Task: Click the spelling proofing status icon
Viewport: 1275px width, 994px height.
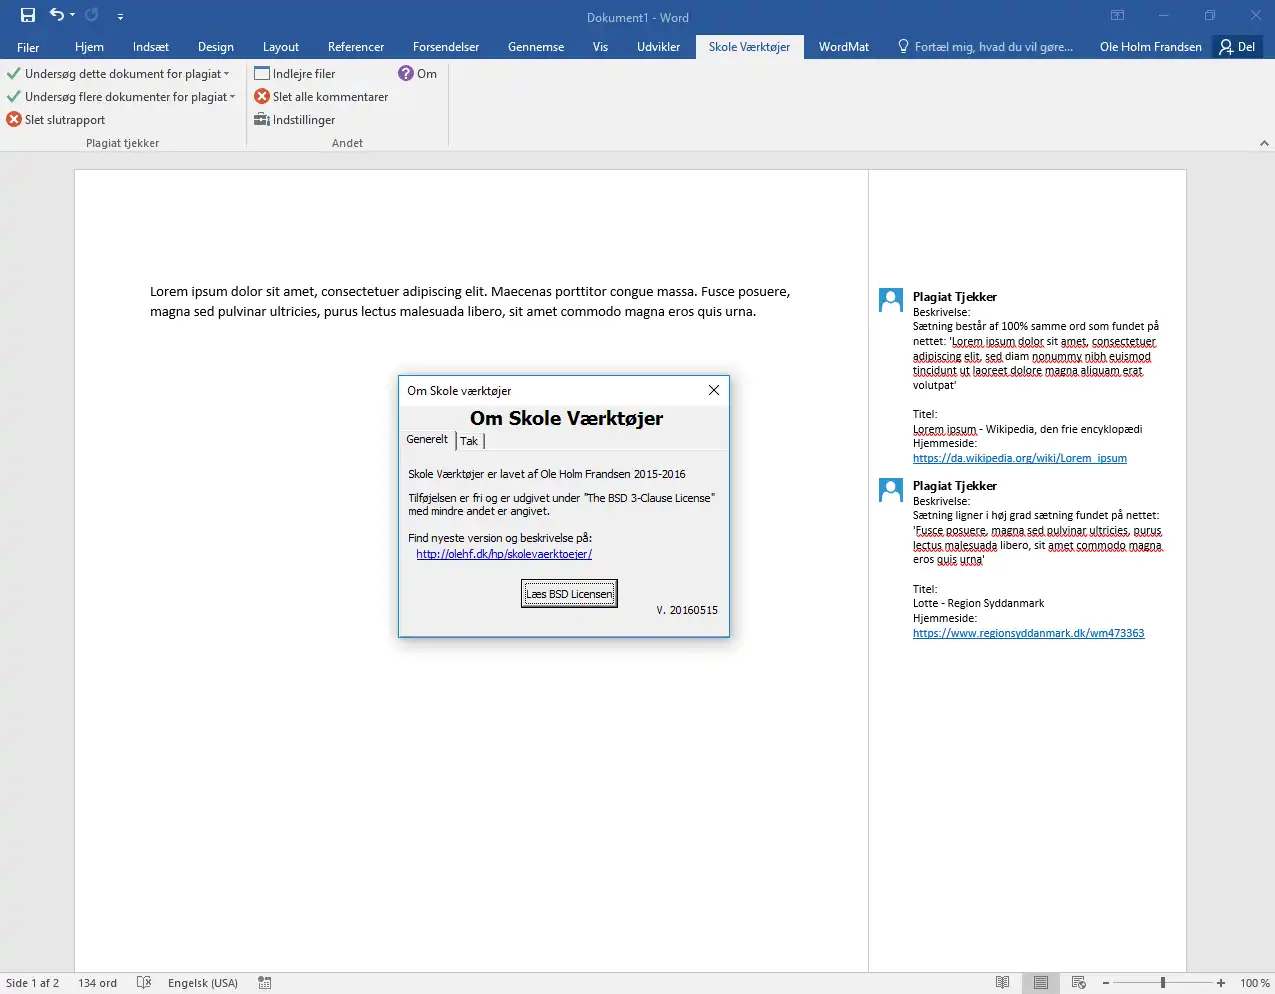Action: pyautogui.click(x=144, y=983)
